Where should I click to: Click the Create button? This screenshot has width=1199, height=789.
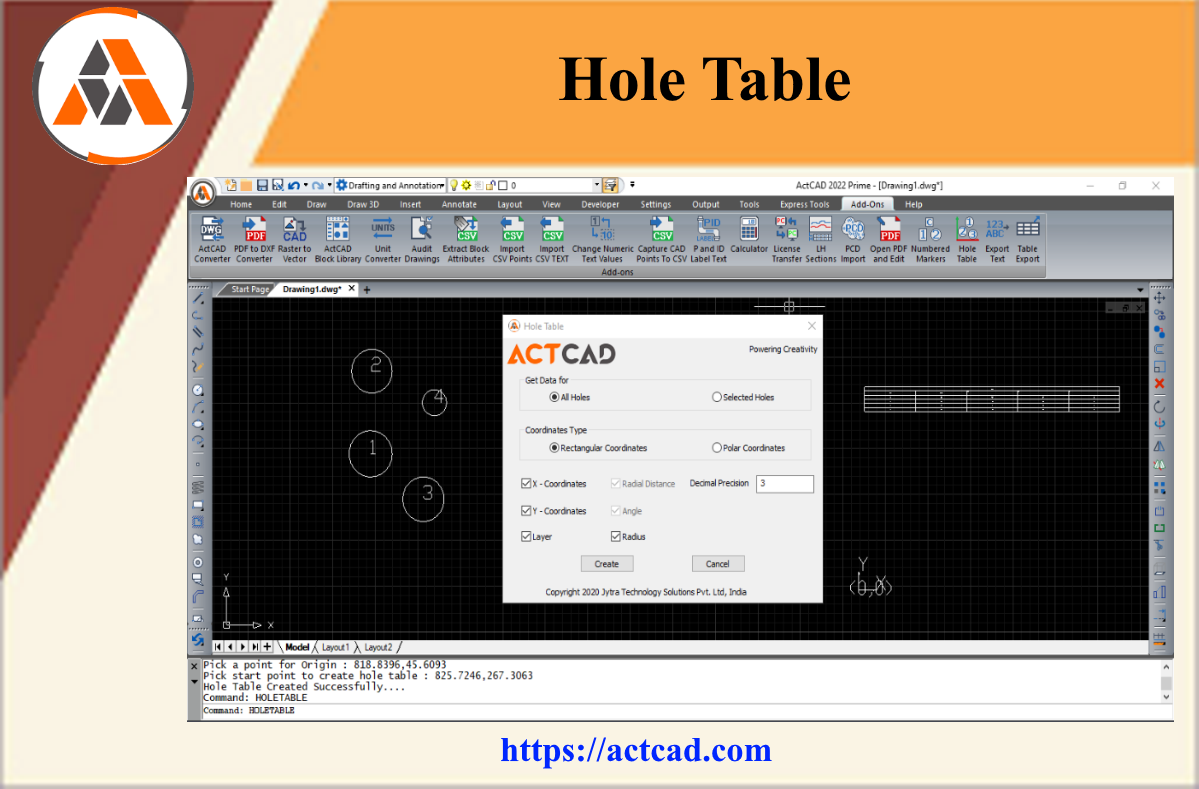point(606,563)
